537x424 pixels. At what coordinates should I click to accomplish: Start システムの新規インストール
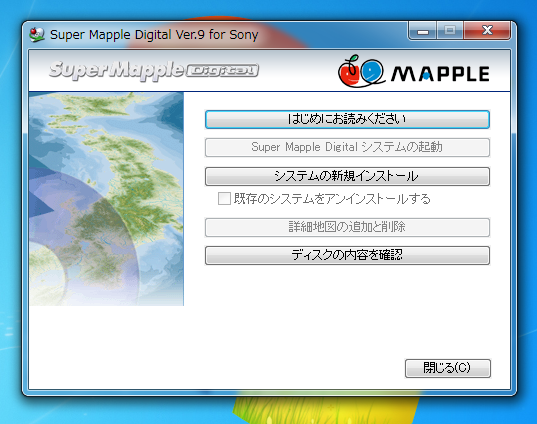tap(347, 176)
